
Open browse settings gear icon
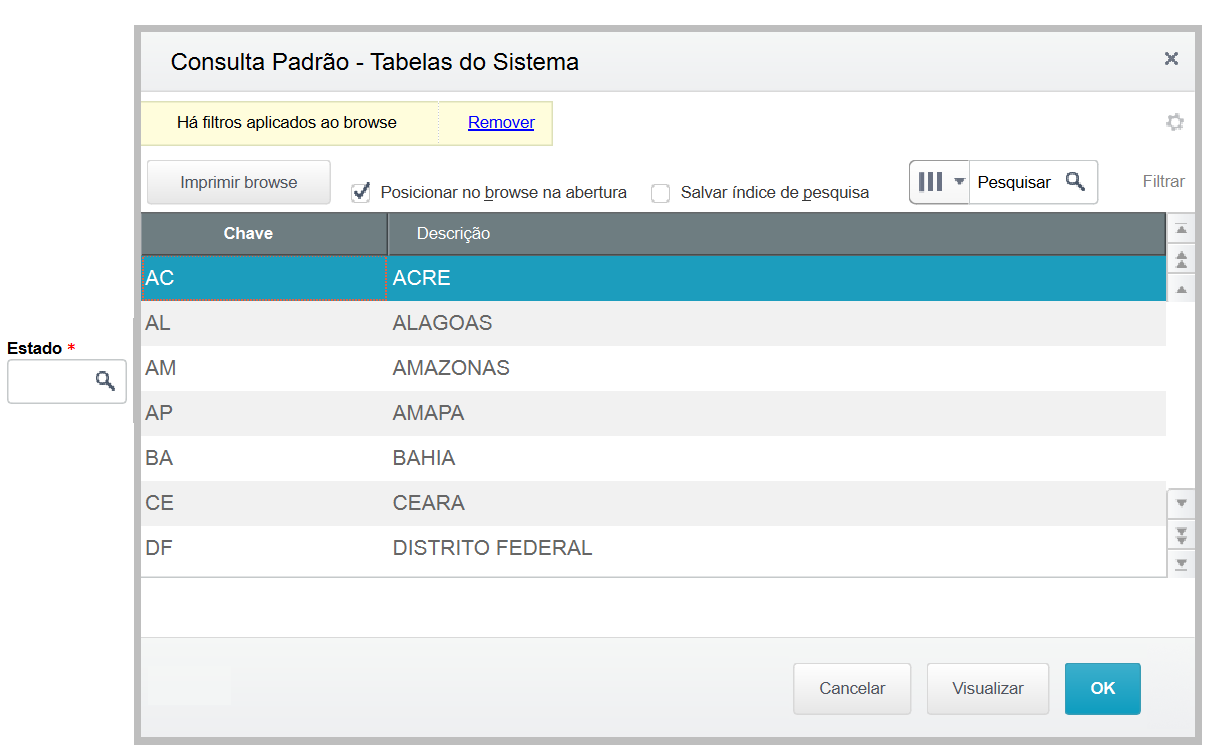(x=1175, y=123)
